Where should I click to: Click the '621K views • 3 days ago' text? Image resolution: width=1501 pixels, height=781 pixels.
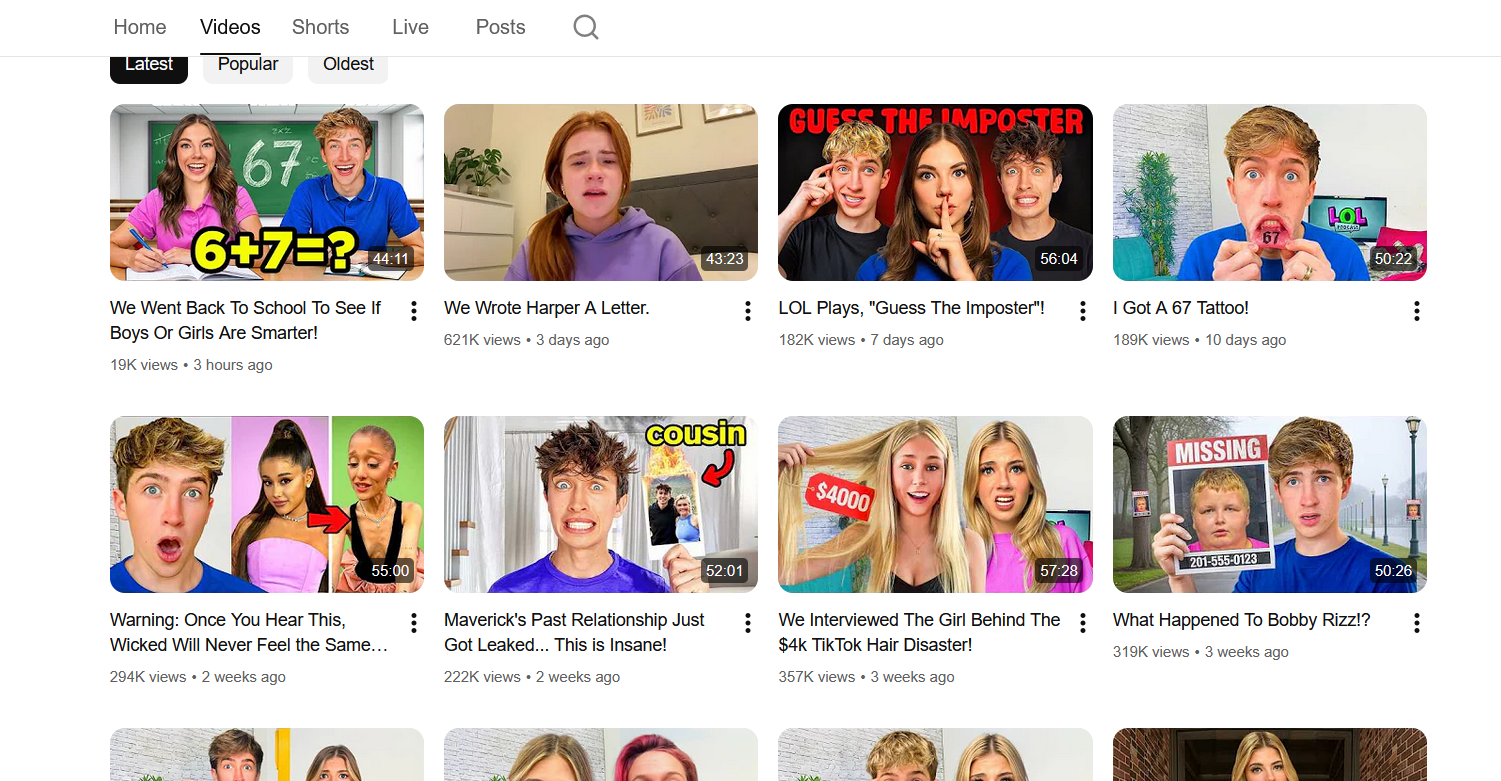[x=527, y=340]
